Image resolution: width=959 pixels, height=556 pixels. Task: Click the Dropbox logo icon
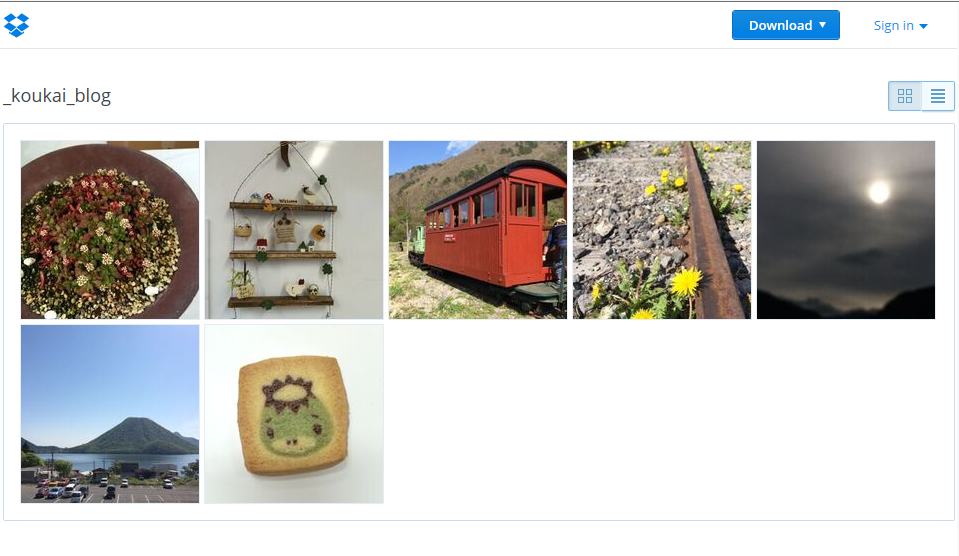(x=17, y=25)
